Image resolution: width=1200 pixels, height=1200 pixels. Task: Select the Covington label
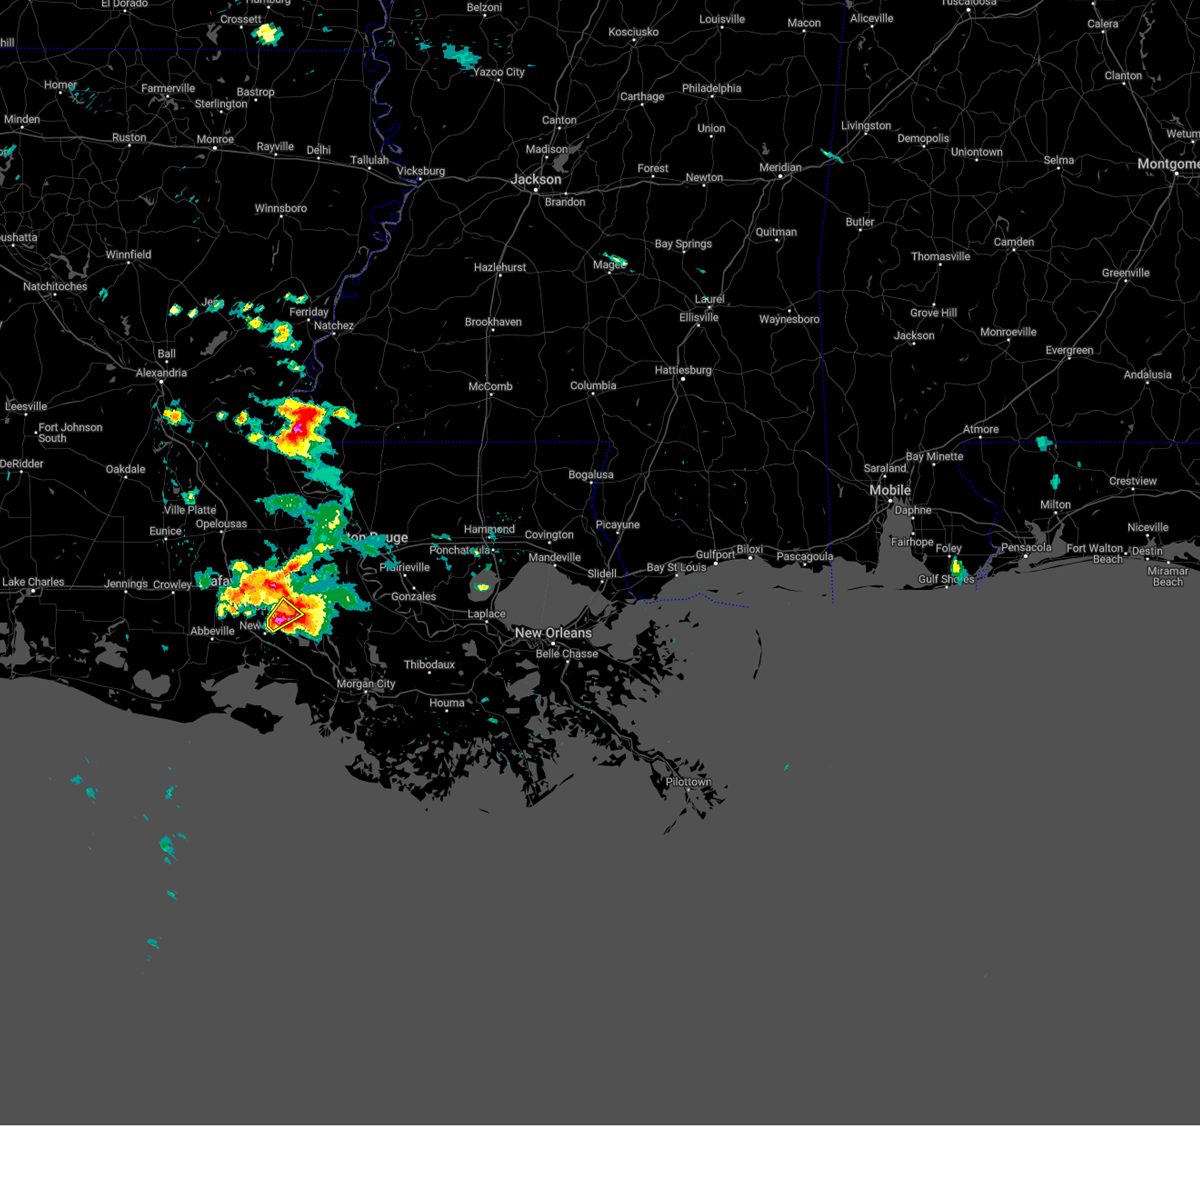[x=549, y=535]
